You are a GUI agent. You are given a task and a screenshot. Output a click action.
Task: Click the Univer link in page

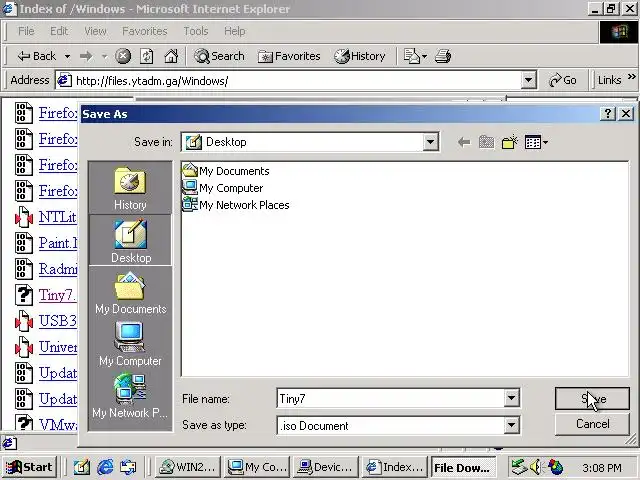pyautogui.click(x=58, y=347)
